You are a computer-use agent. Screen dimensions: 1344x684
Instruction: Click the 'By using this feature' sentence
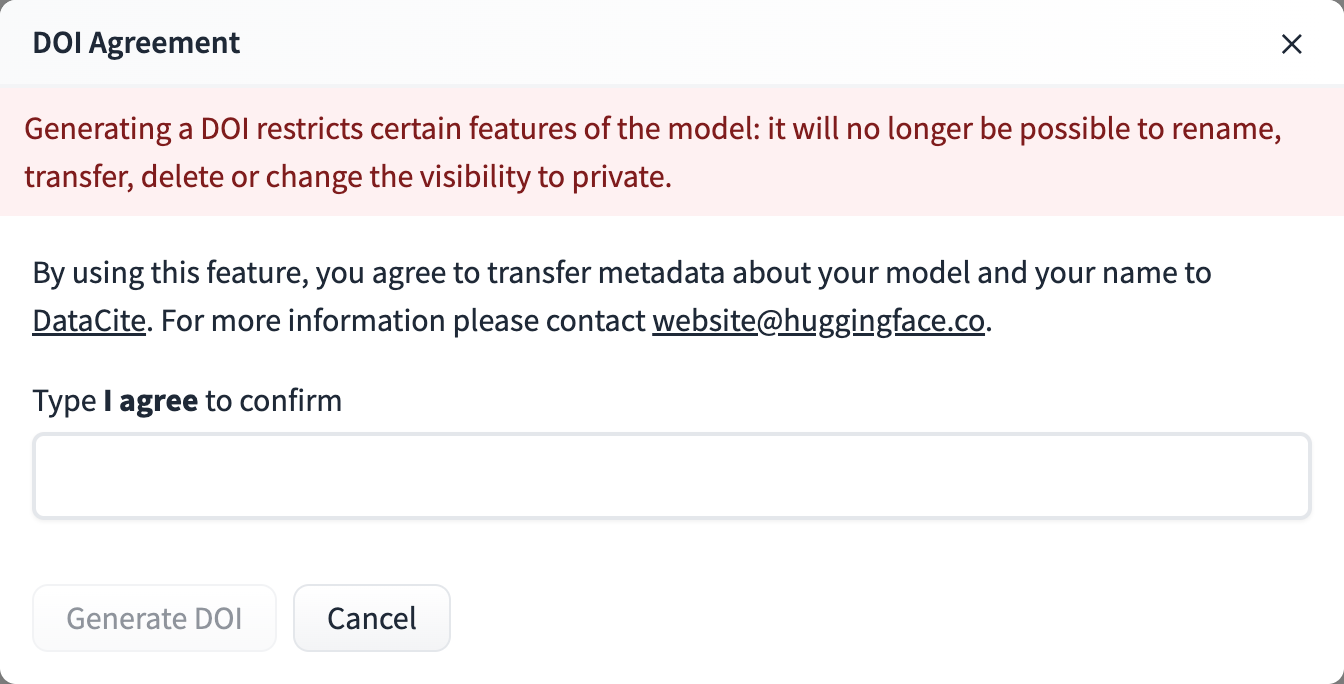tap(621, 273)
